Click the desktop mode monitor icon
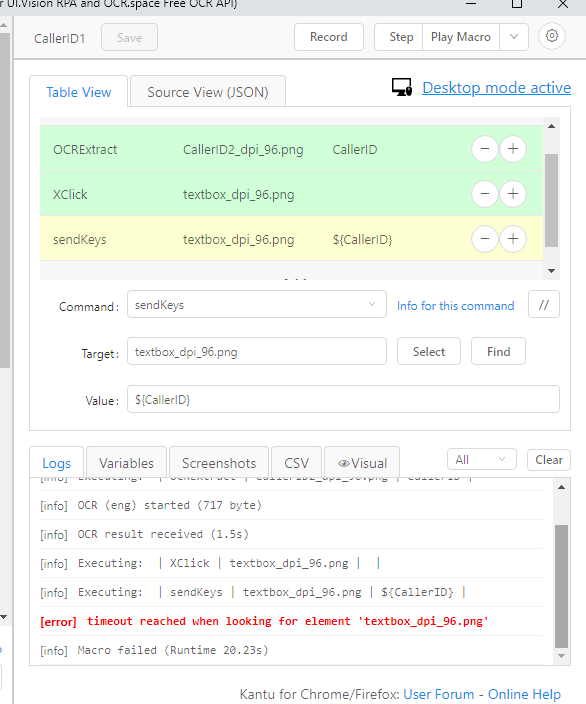The height and width of the screenshot is (704, 586). click(x=401, y=87)
